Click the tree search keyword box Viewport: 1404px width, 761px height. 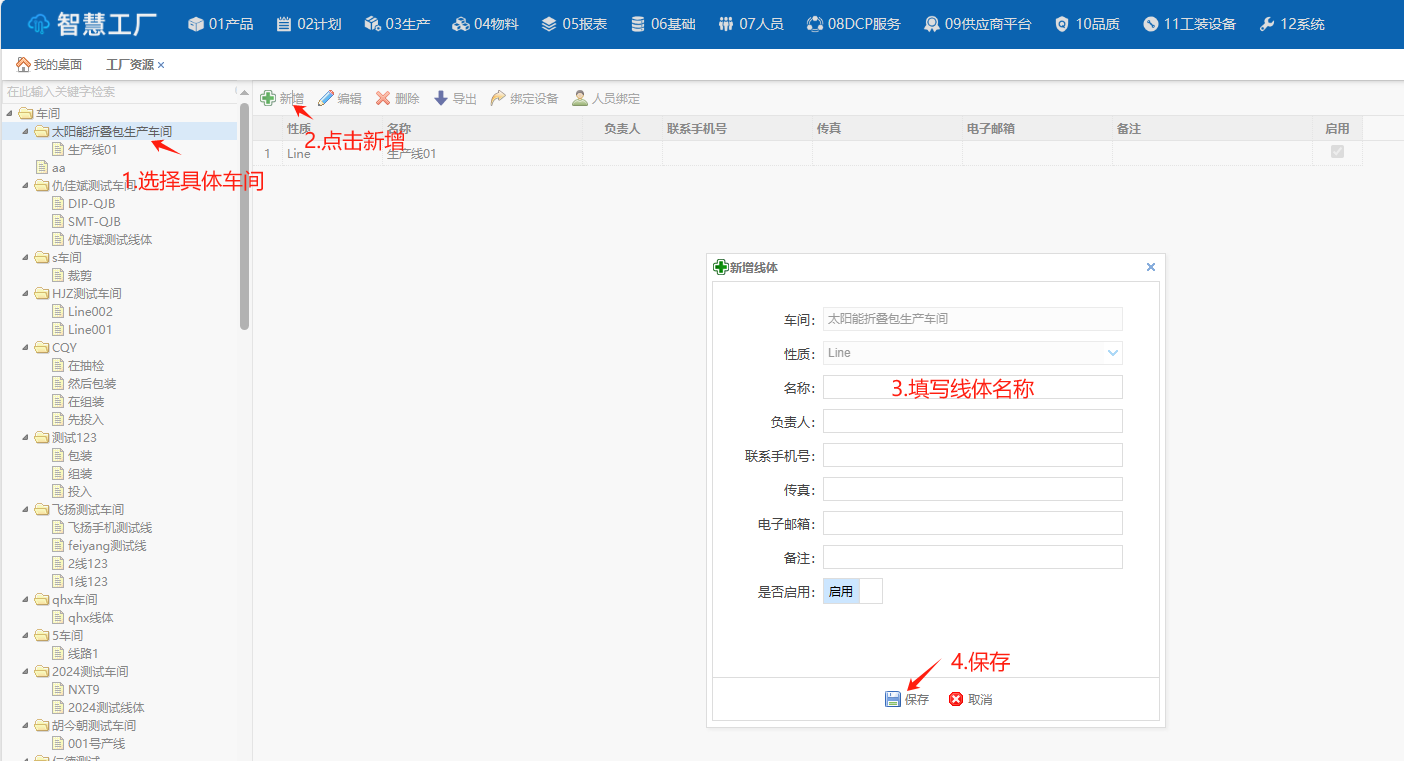(x=118, y=91)
